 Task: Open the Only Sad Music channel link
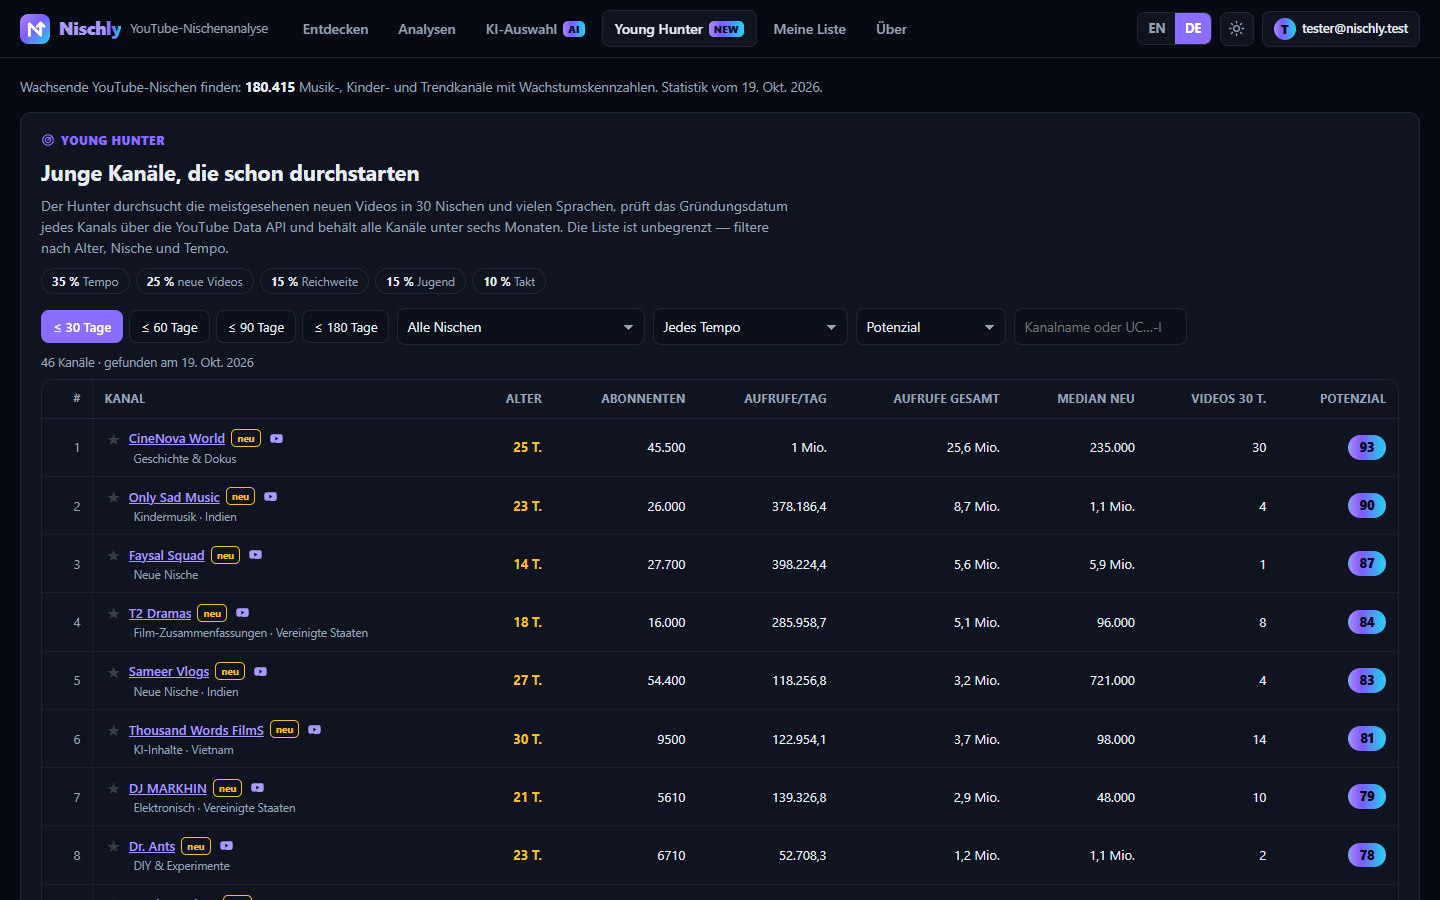pyautogui.click(x=174, y=497)
